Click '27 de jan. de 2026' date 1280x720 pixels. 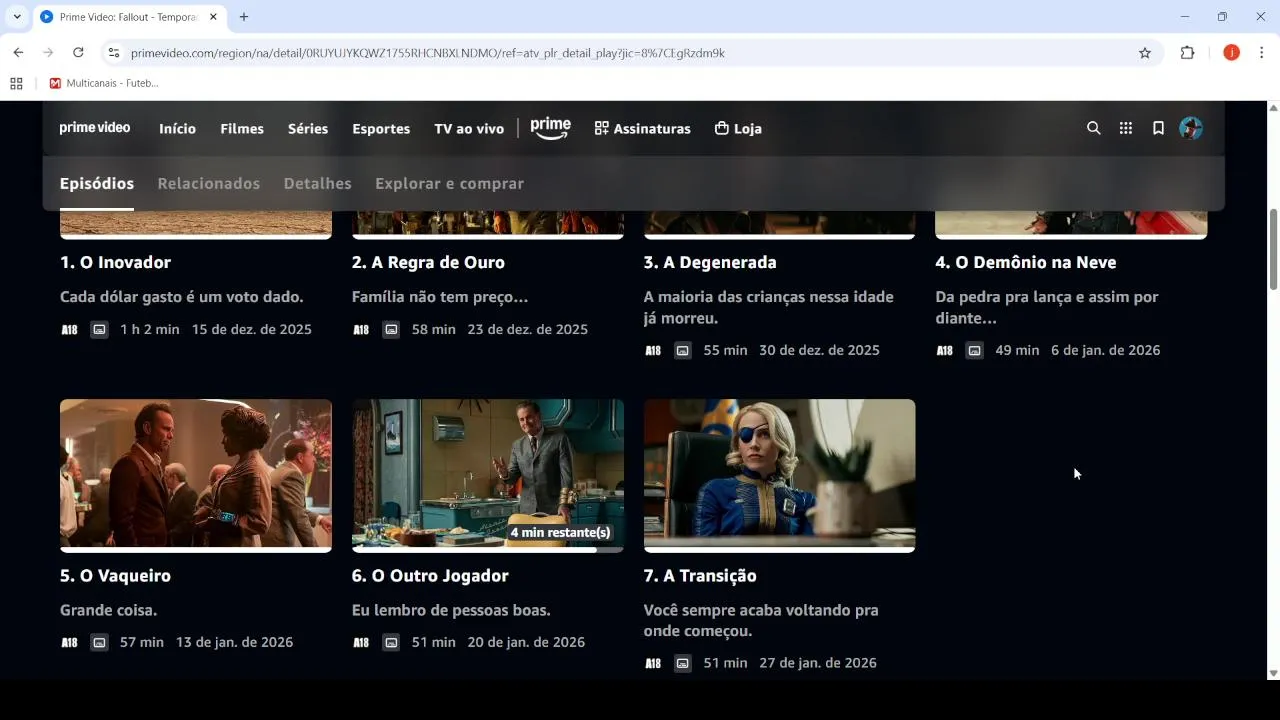click(818, 663)
